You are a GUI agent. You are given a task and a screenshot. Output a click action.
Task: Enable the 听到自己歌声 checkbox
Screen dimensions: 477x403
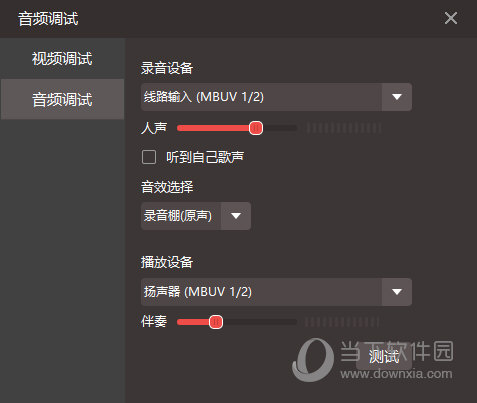point(149,157)
